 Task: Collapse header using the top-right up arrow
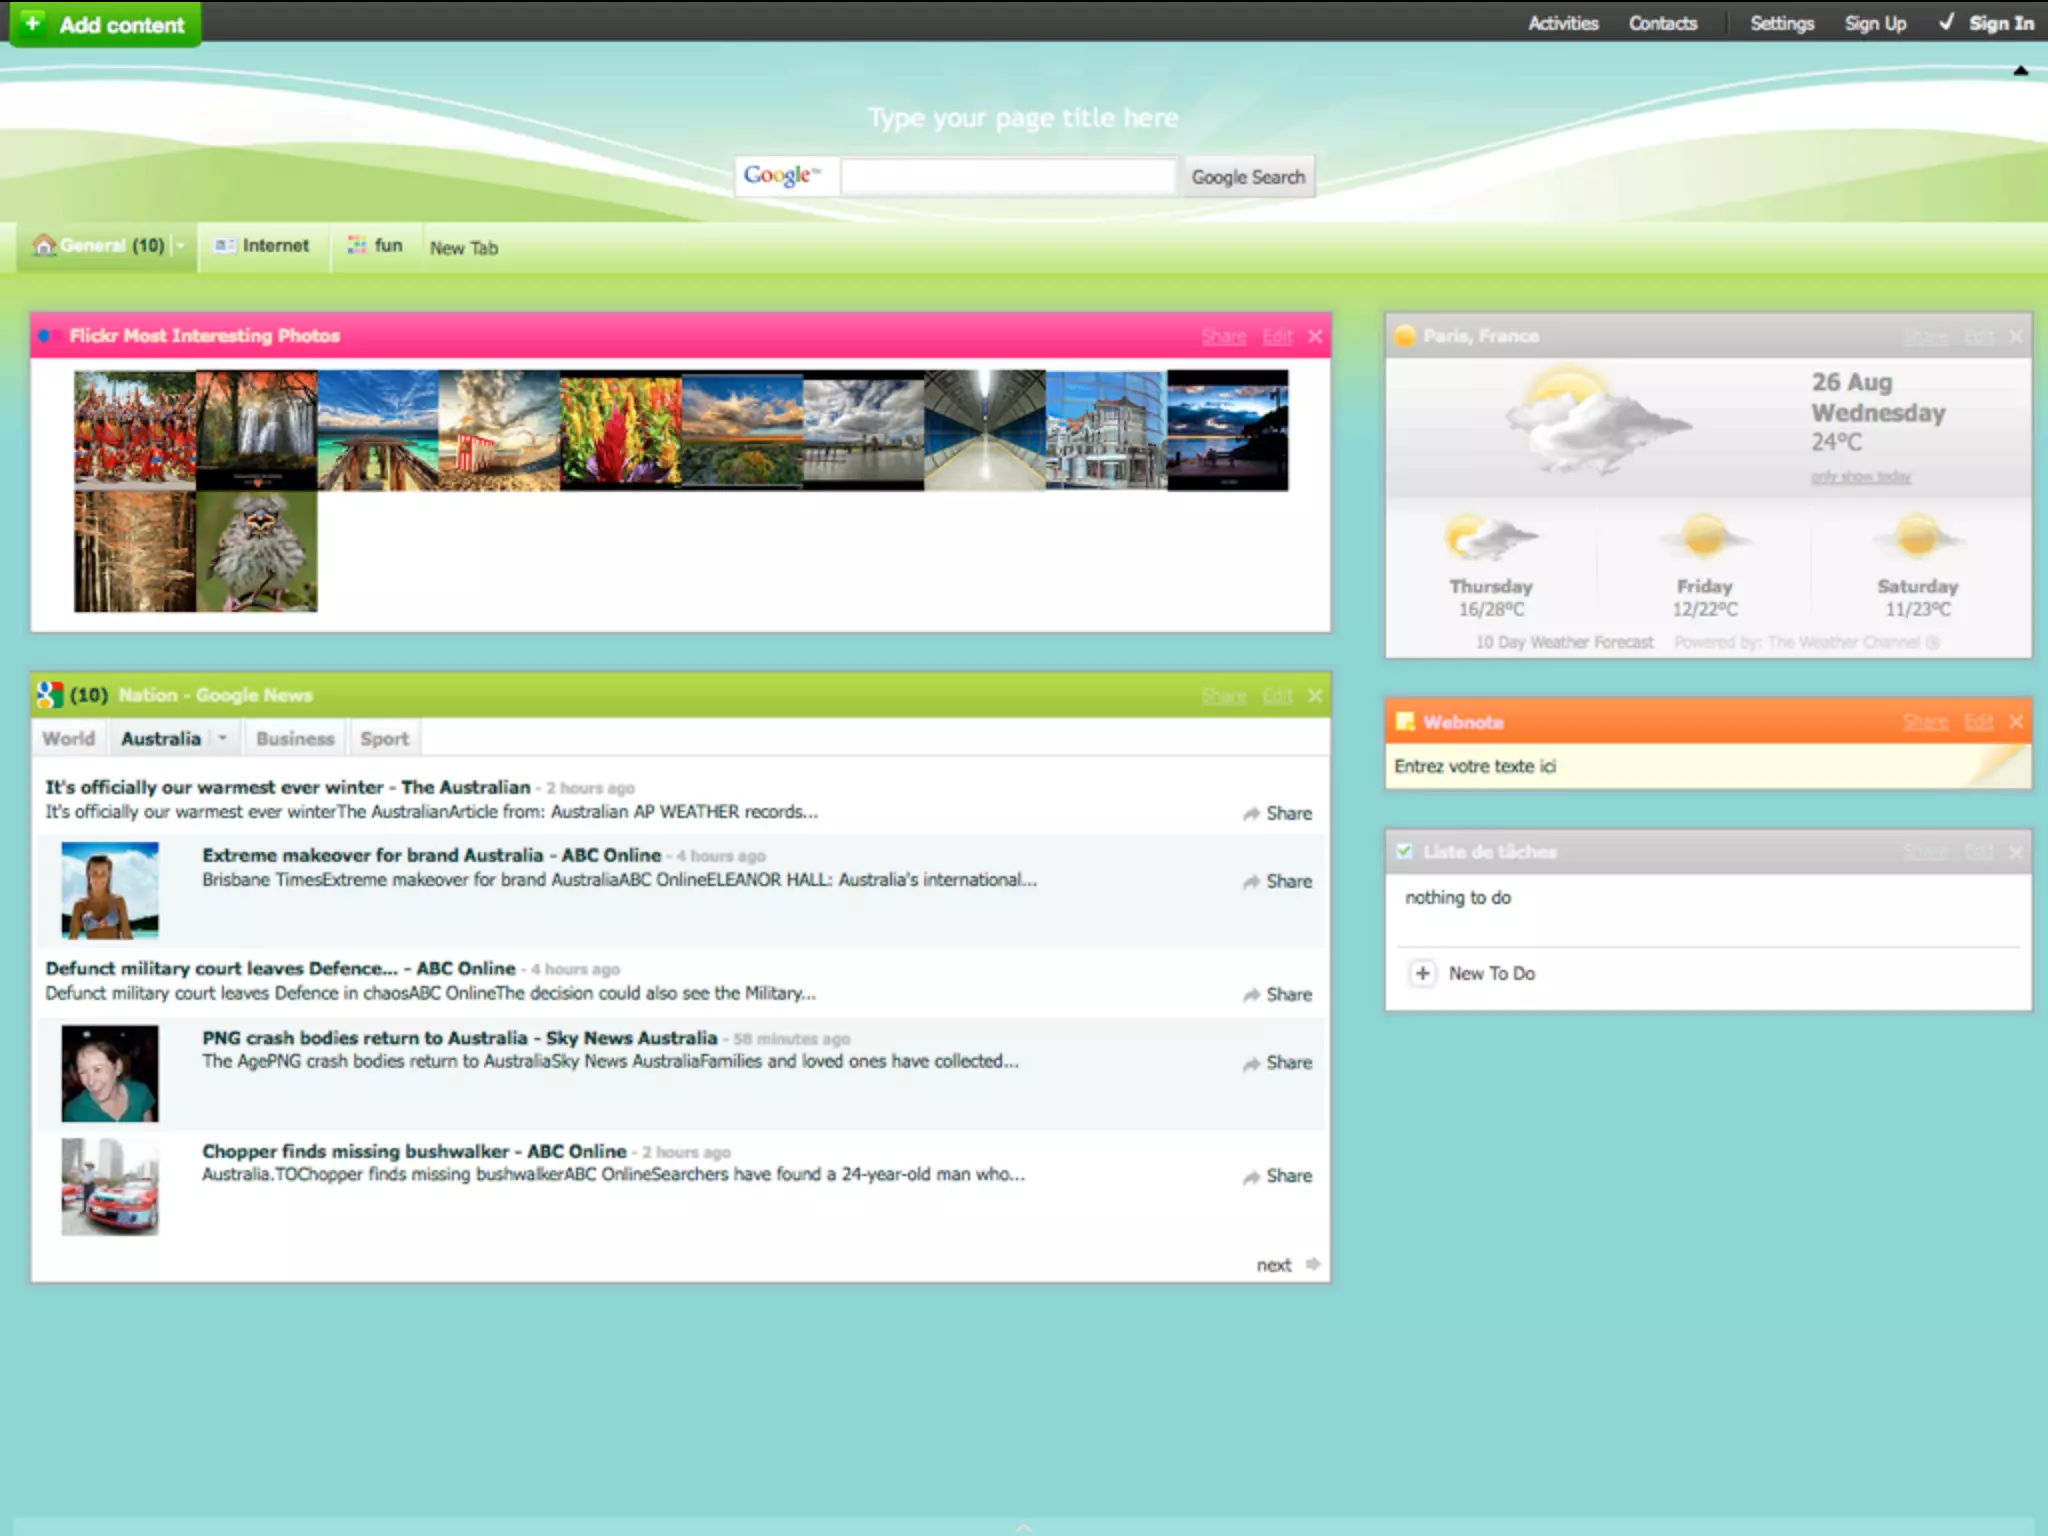(2020, 71)
